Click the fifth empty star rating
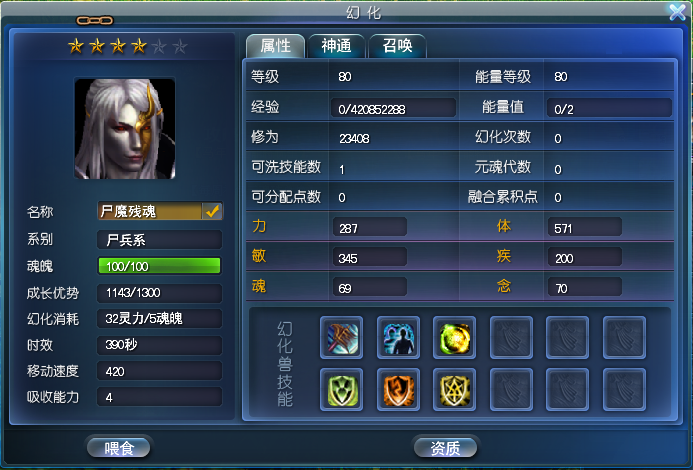This screenshot has width=693, height=470. pyautogui.click(x=159, y=46)
